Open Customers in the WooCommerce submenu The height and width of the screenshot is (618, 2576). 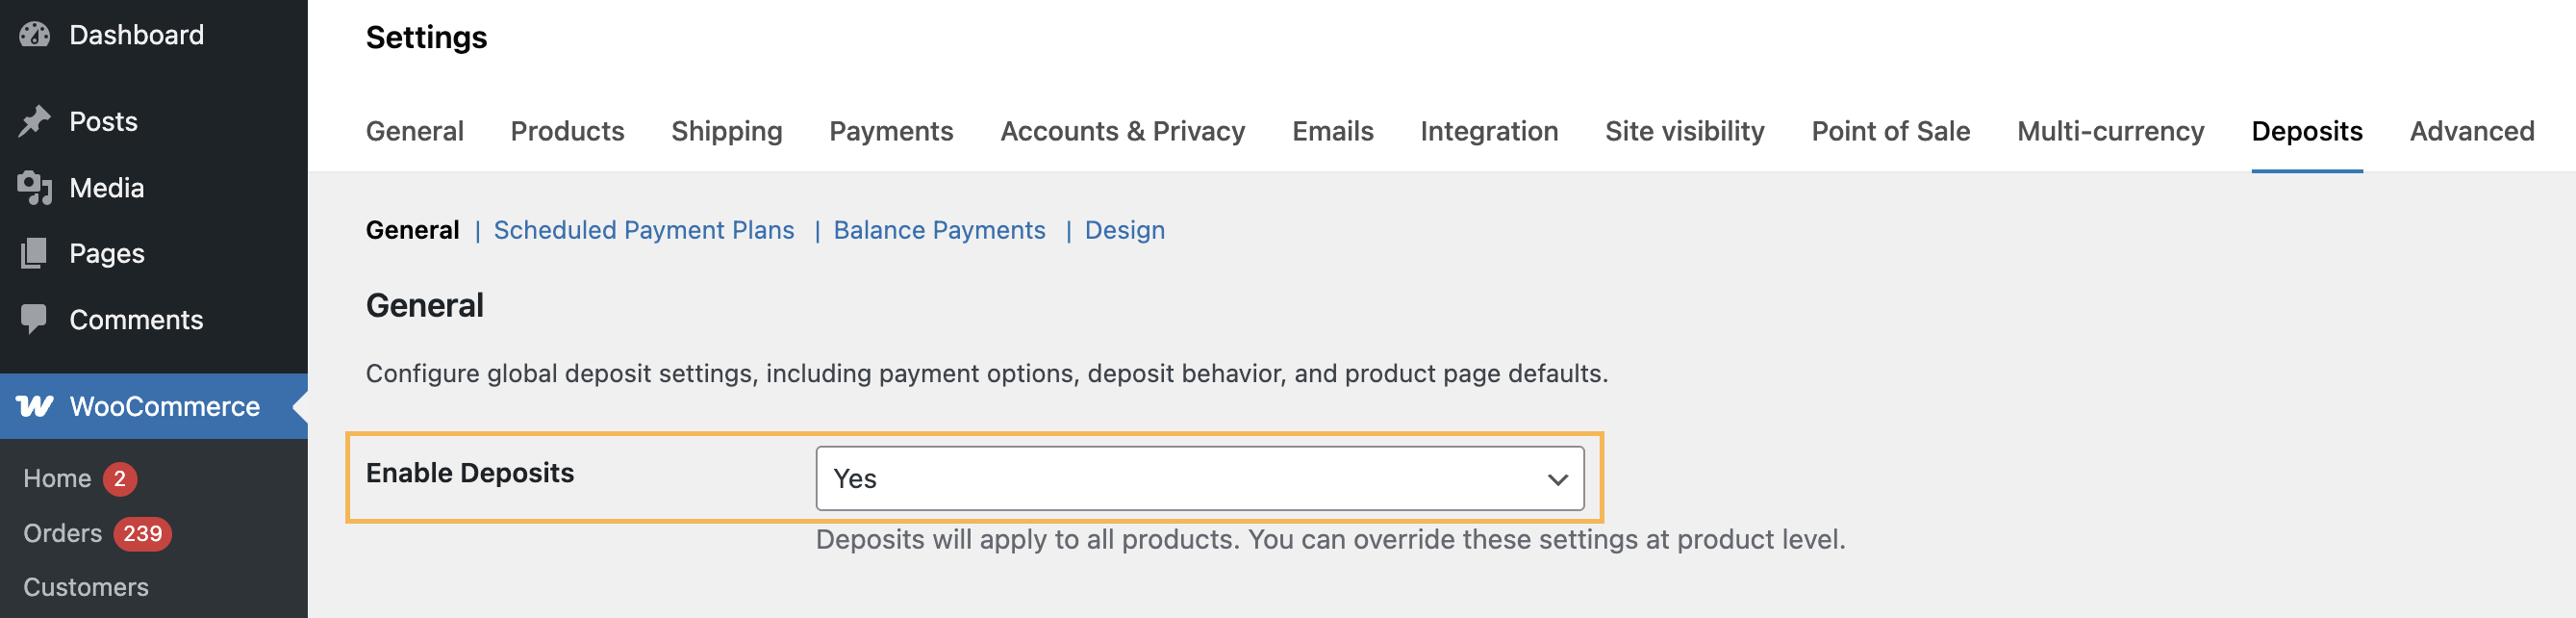86,587
